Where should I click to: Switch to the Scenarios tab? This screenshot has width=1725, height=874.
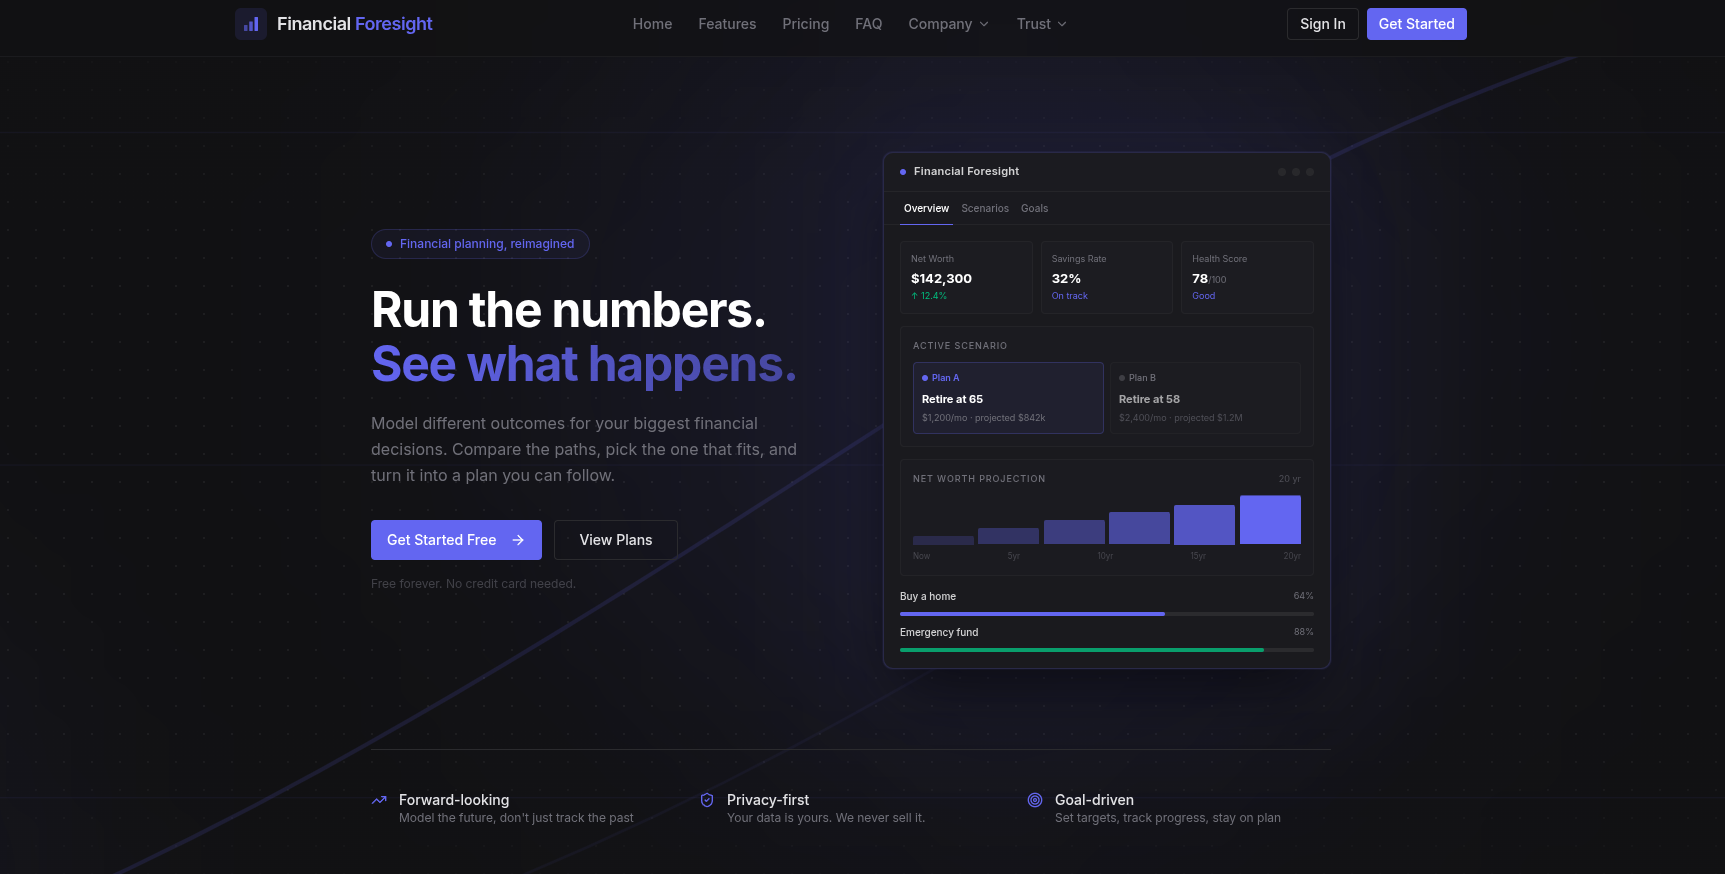[985, 209]
